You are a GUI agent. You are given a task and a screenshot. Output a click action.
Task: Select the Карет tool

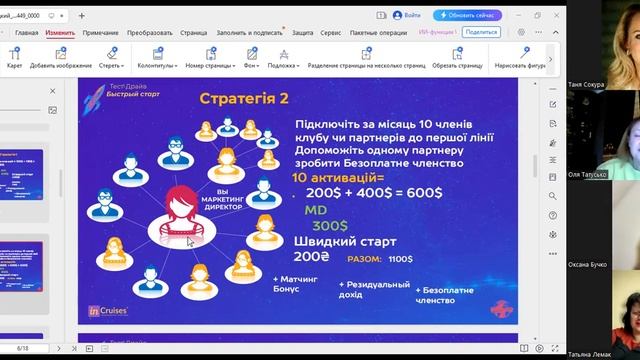(14, 57)
